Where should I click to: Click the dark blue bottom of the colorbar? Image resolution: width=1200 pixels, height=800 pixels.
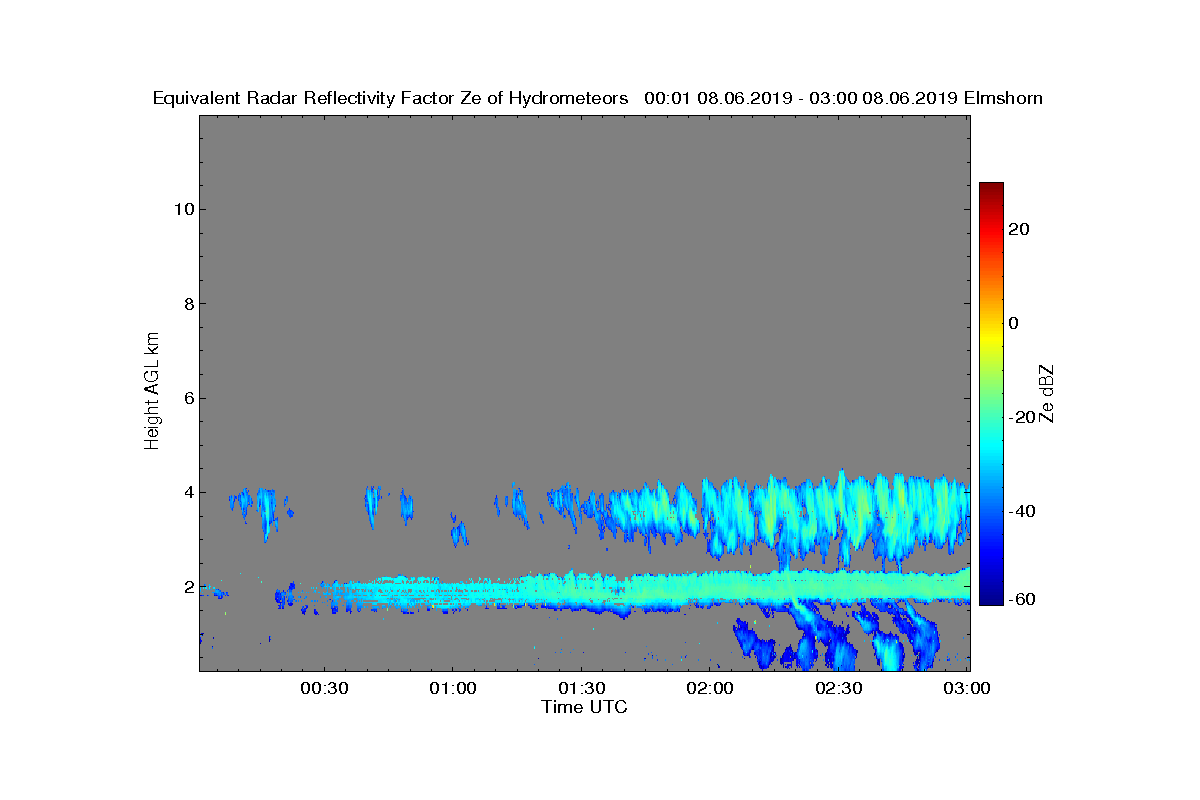(991, 598)
